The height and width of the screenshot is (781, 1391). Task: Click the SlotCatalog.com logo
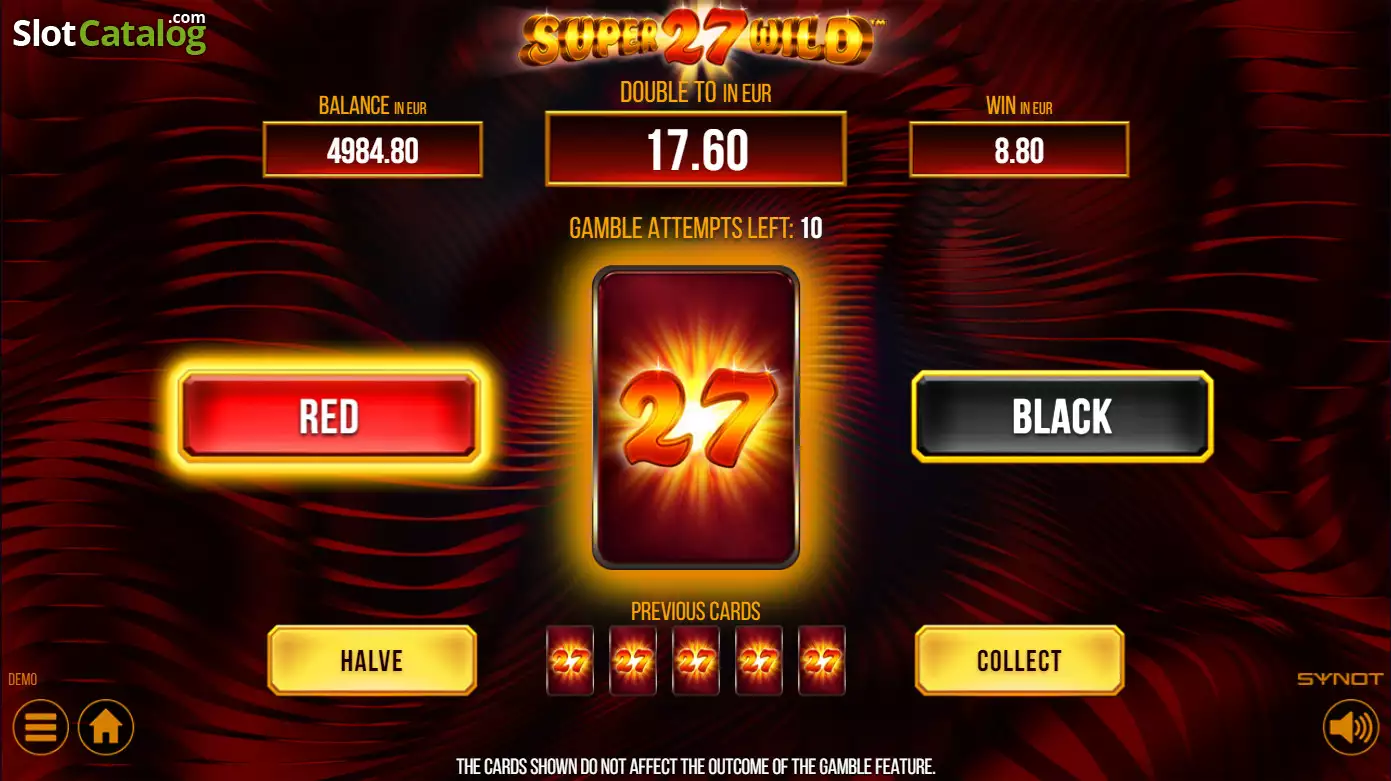click(109, 33)
